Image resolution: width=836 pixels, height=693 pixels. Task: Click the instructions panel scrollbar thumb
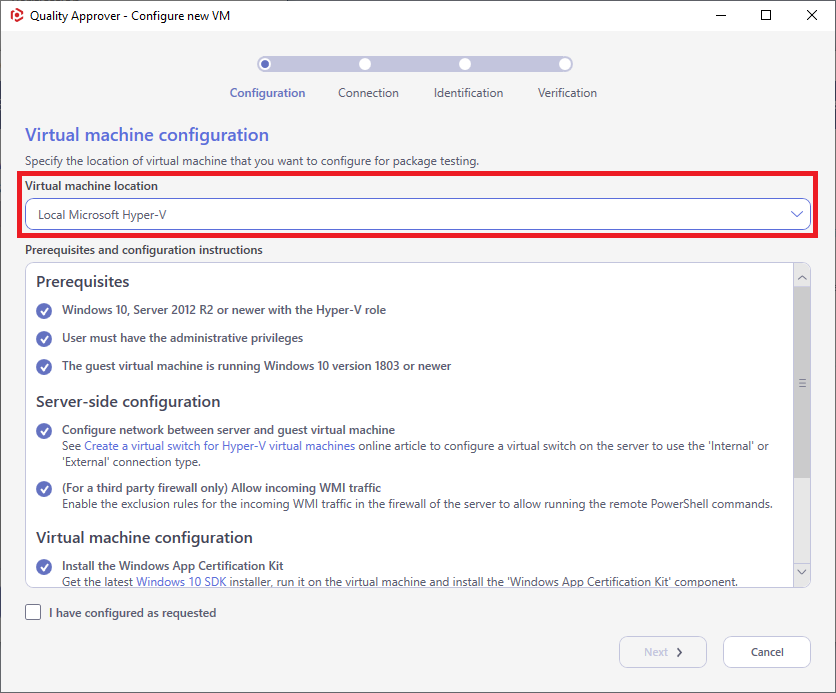[x=802, y=382]
